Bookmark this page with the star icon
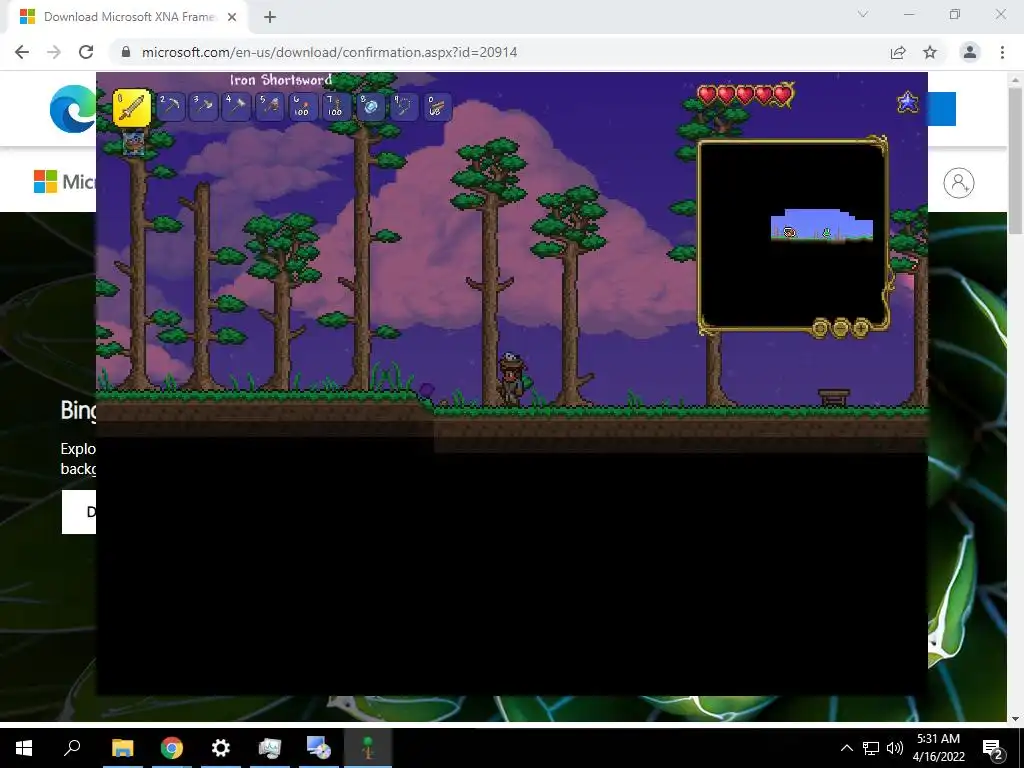This screenshot has height=768, width=1024. pos(930,52)
